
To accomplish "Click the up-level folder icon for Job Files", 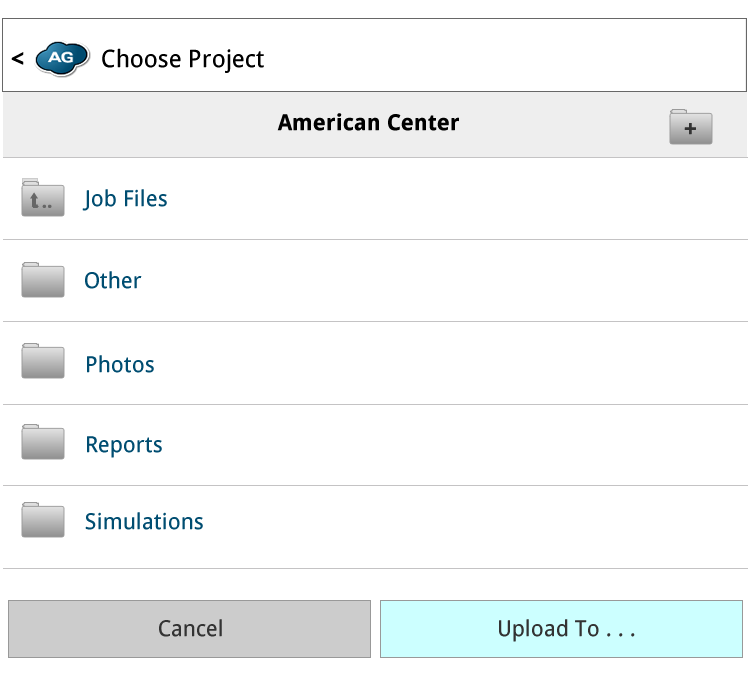I will click(x=43, y=199).
